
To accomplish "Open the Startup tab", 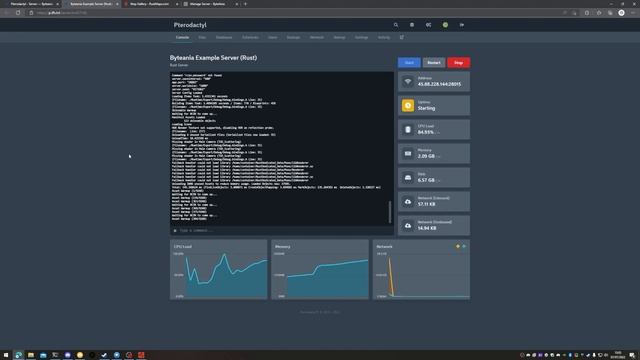I will click(x=339, y=37).
